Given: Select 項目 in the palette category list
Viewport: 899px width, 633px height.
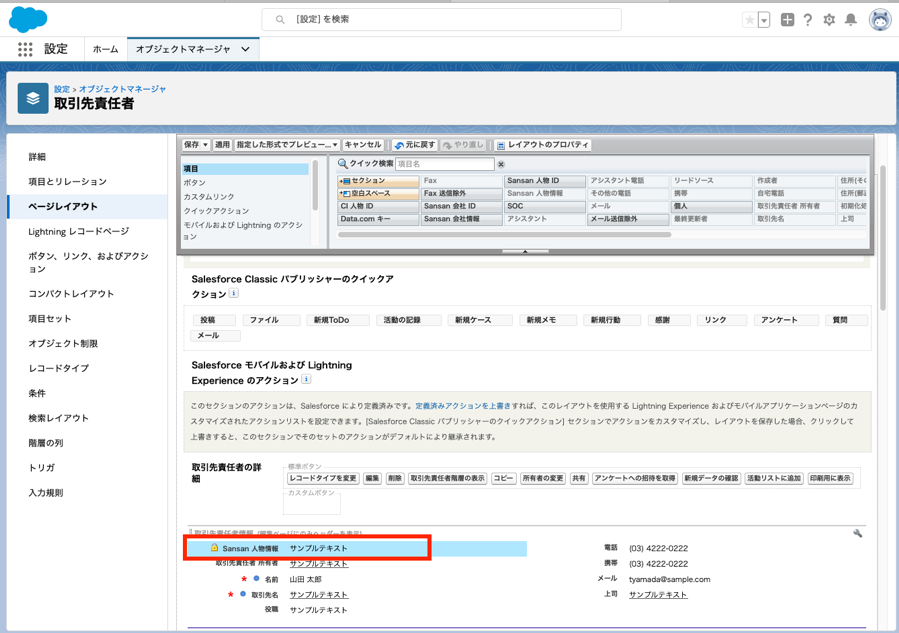Looking at the screenshot, I should (245, 169).
